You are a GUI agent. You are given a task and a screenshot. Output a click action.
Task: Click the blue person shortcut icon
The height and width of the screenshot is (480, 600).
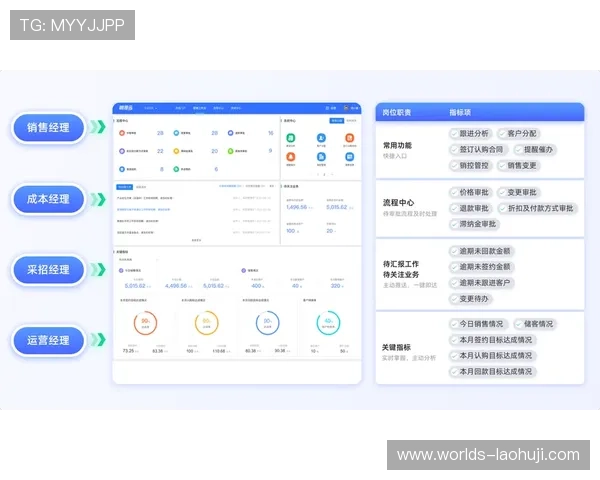tap(321, 138)
